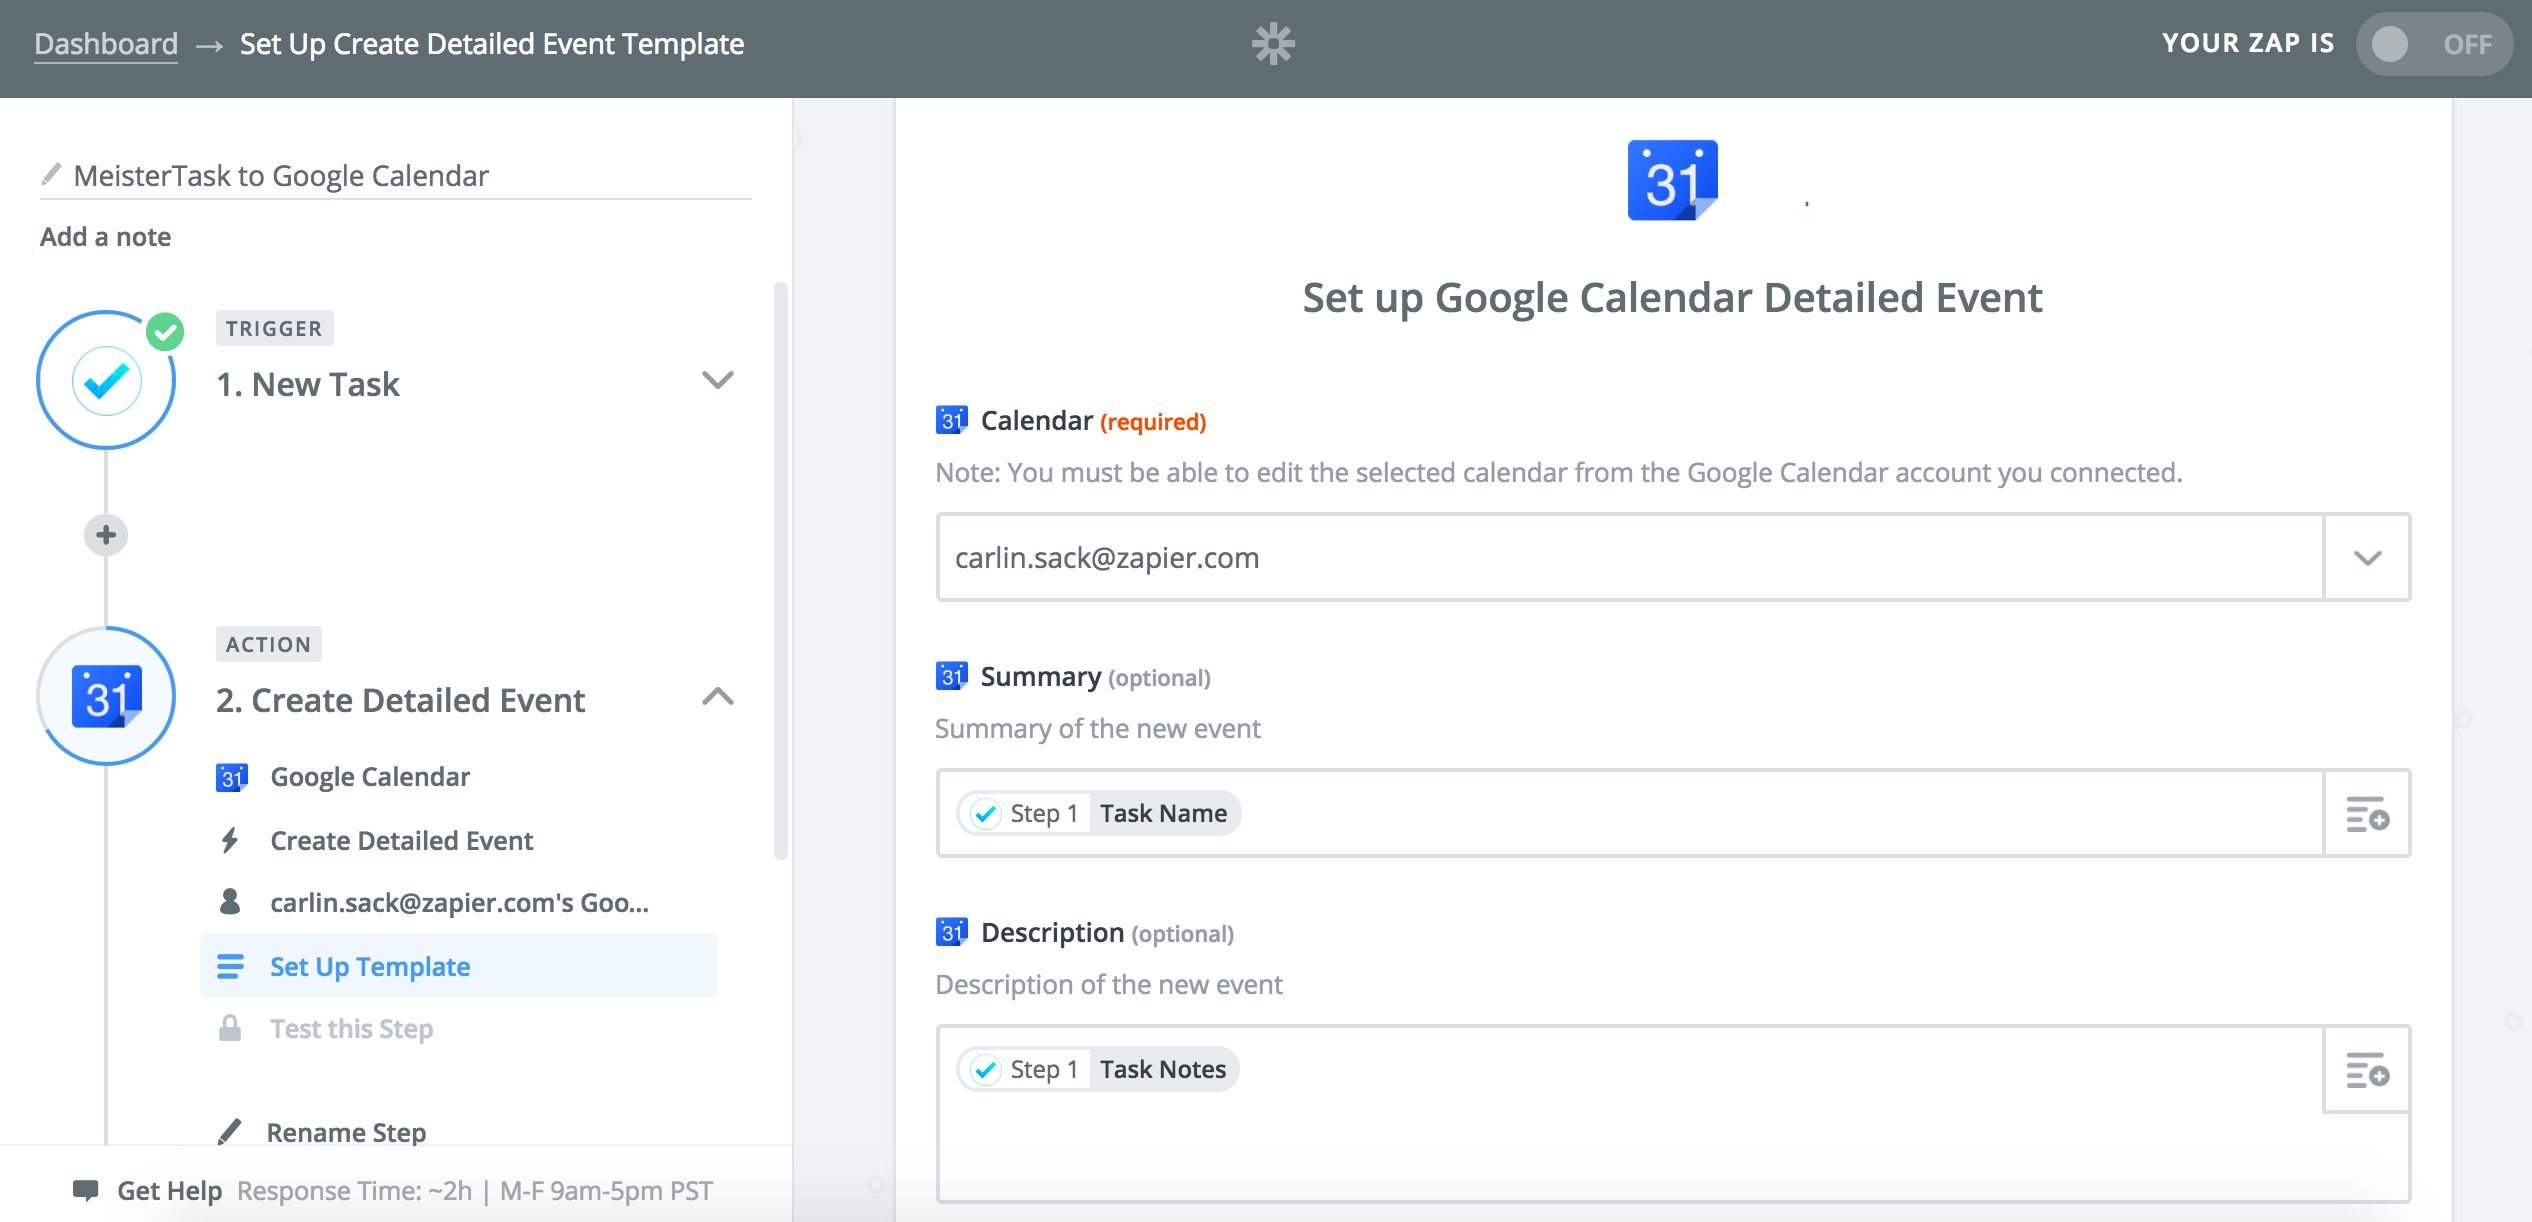Image resolution: width=2532 pixels, height=1222 pixels.
Task: Go to Dashboard link
Action: tap(106, 44)
